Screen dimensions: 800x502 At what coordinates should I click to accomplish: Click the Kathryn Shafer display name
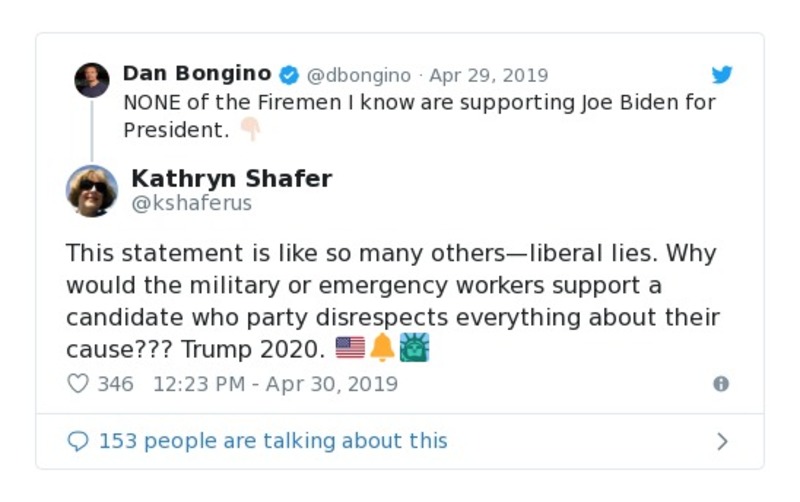[x=232, y=179]
